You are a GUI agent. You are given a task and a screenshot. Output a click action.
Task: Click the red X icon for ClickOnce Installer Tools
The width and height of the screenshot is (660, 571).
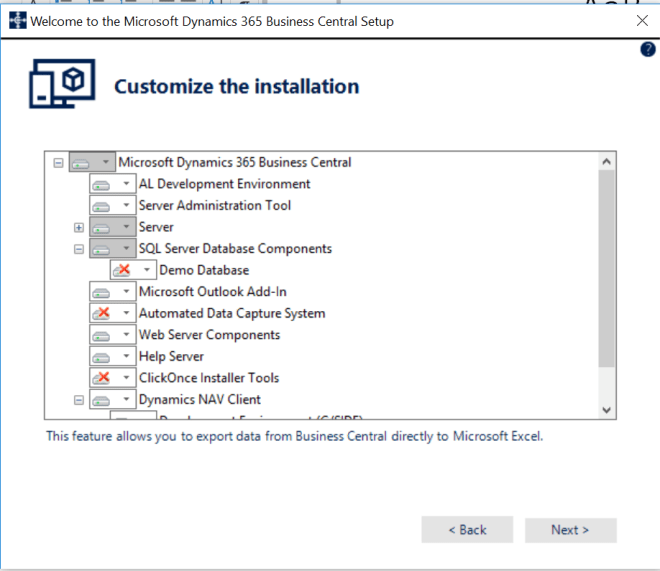[x=101, y=377]
